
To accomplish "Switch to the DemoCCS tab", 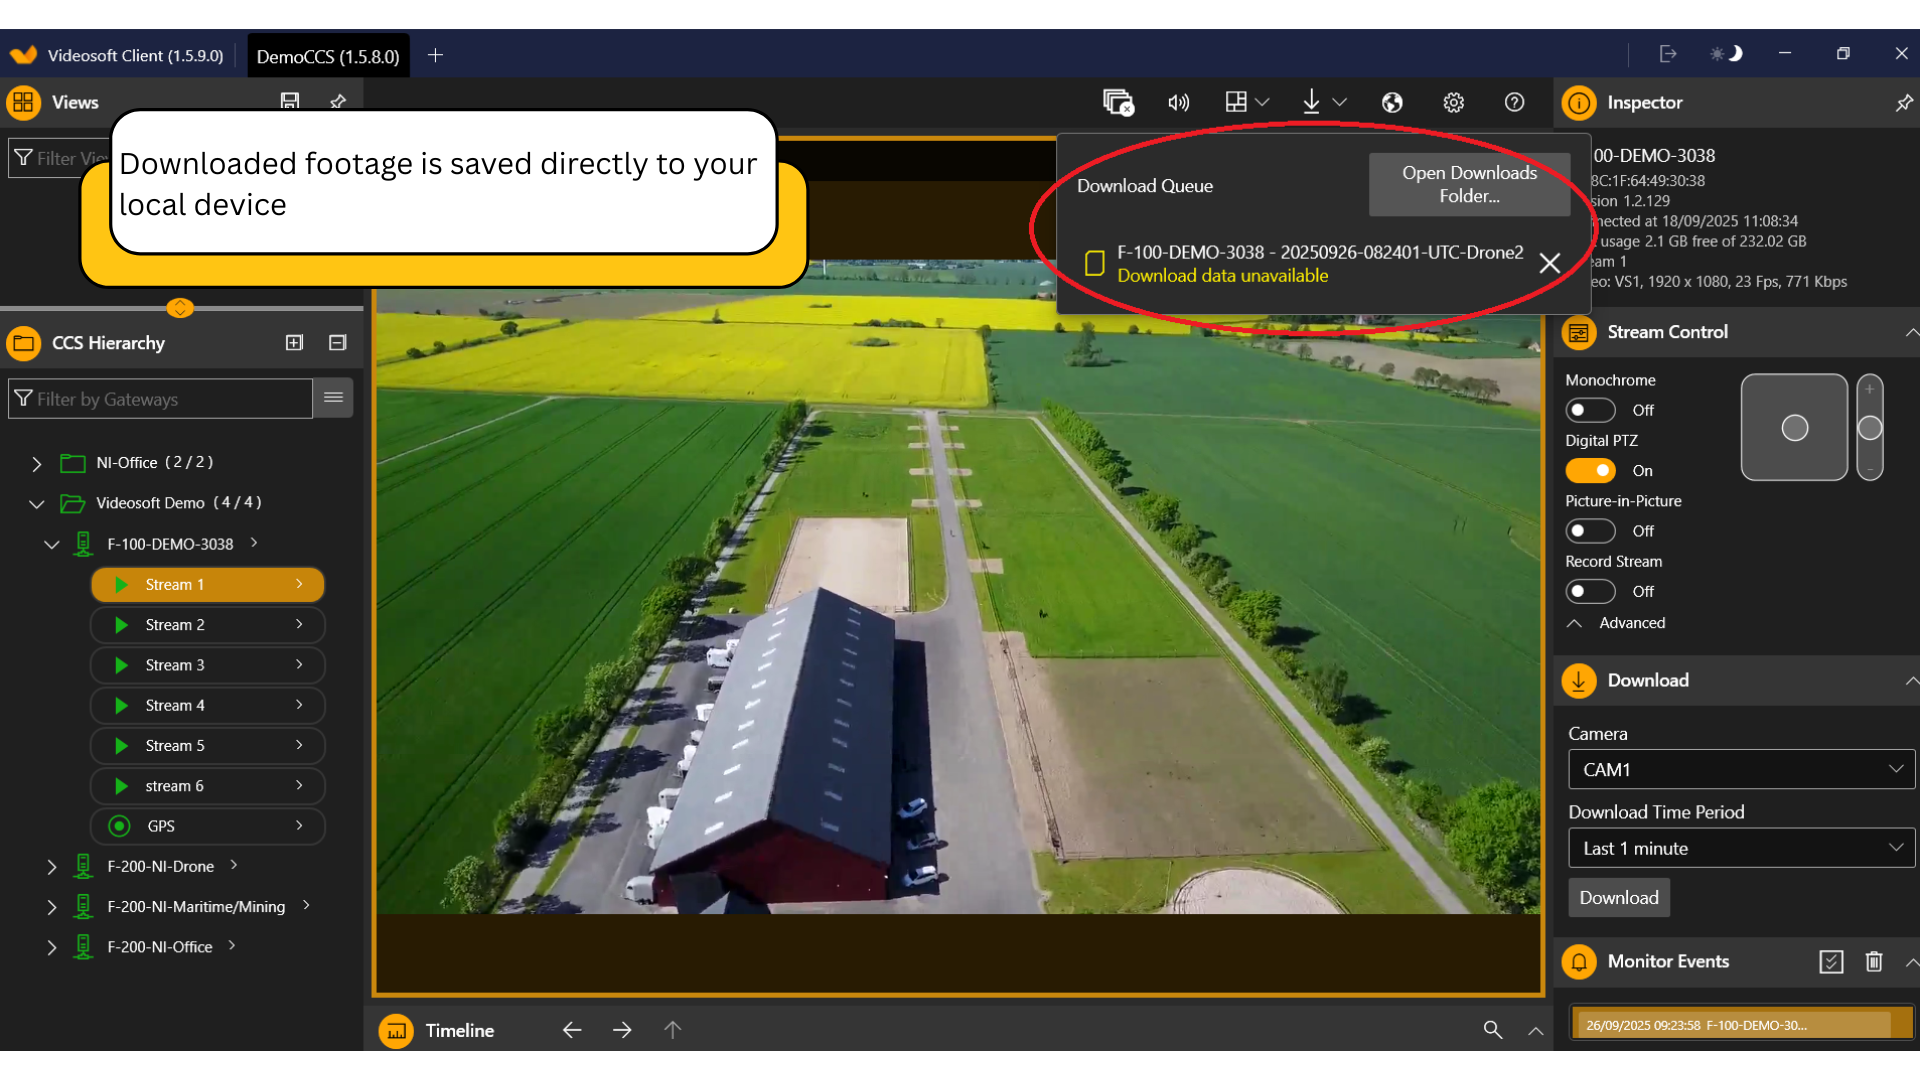I will pos(328,56).
